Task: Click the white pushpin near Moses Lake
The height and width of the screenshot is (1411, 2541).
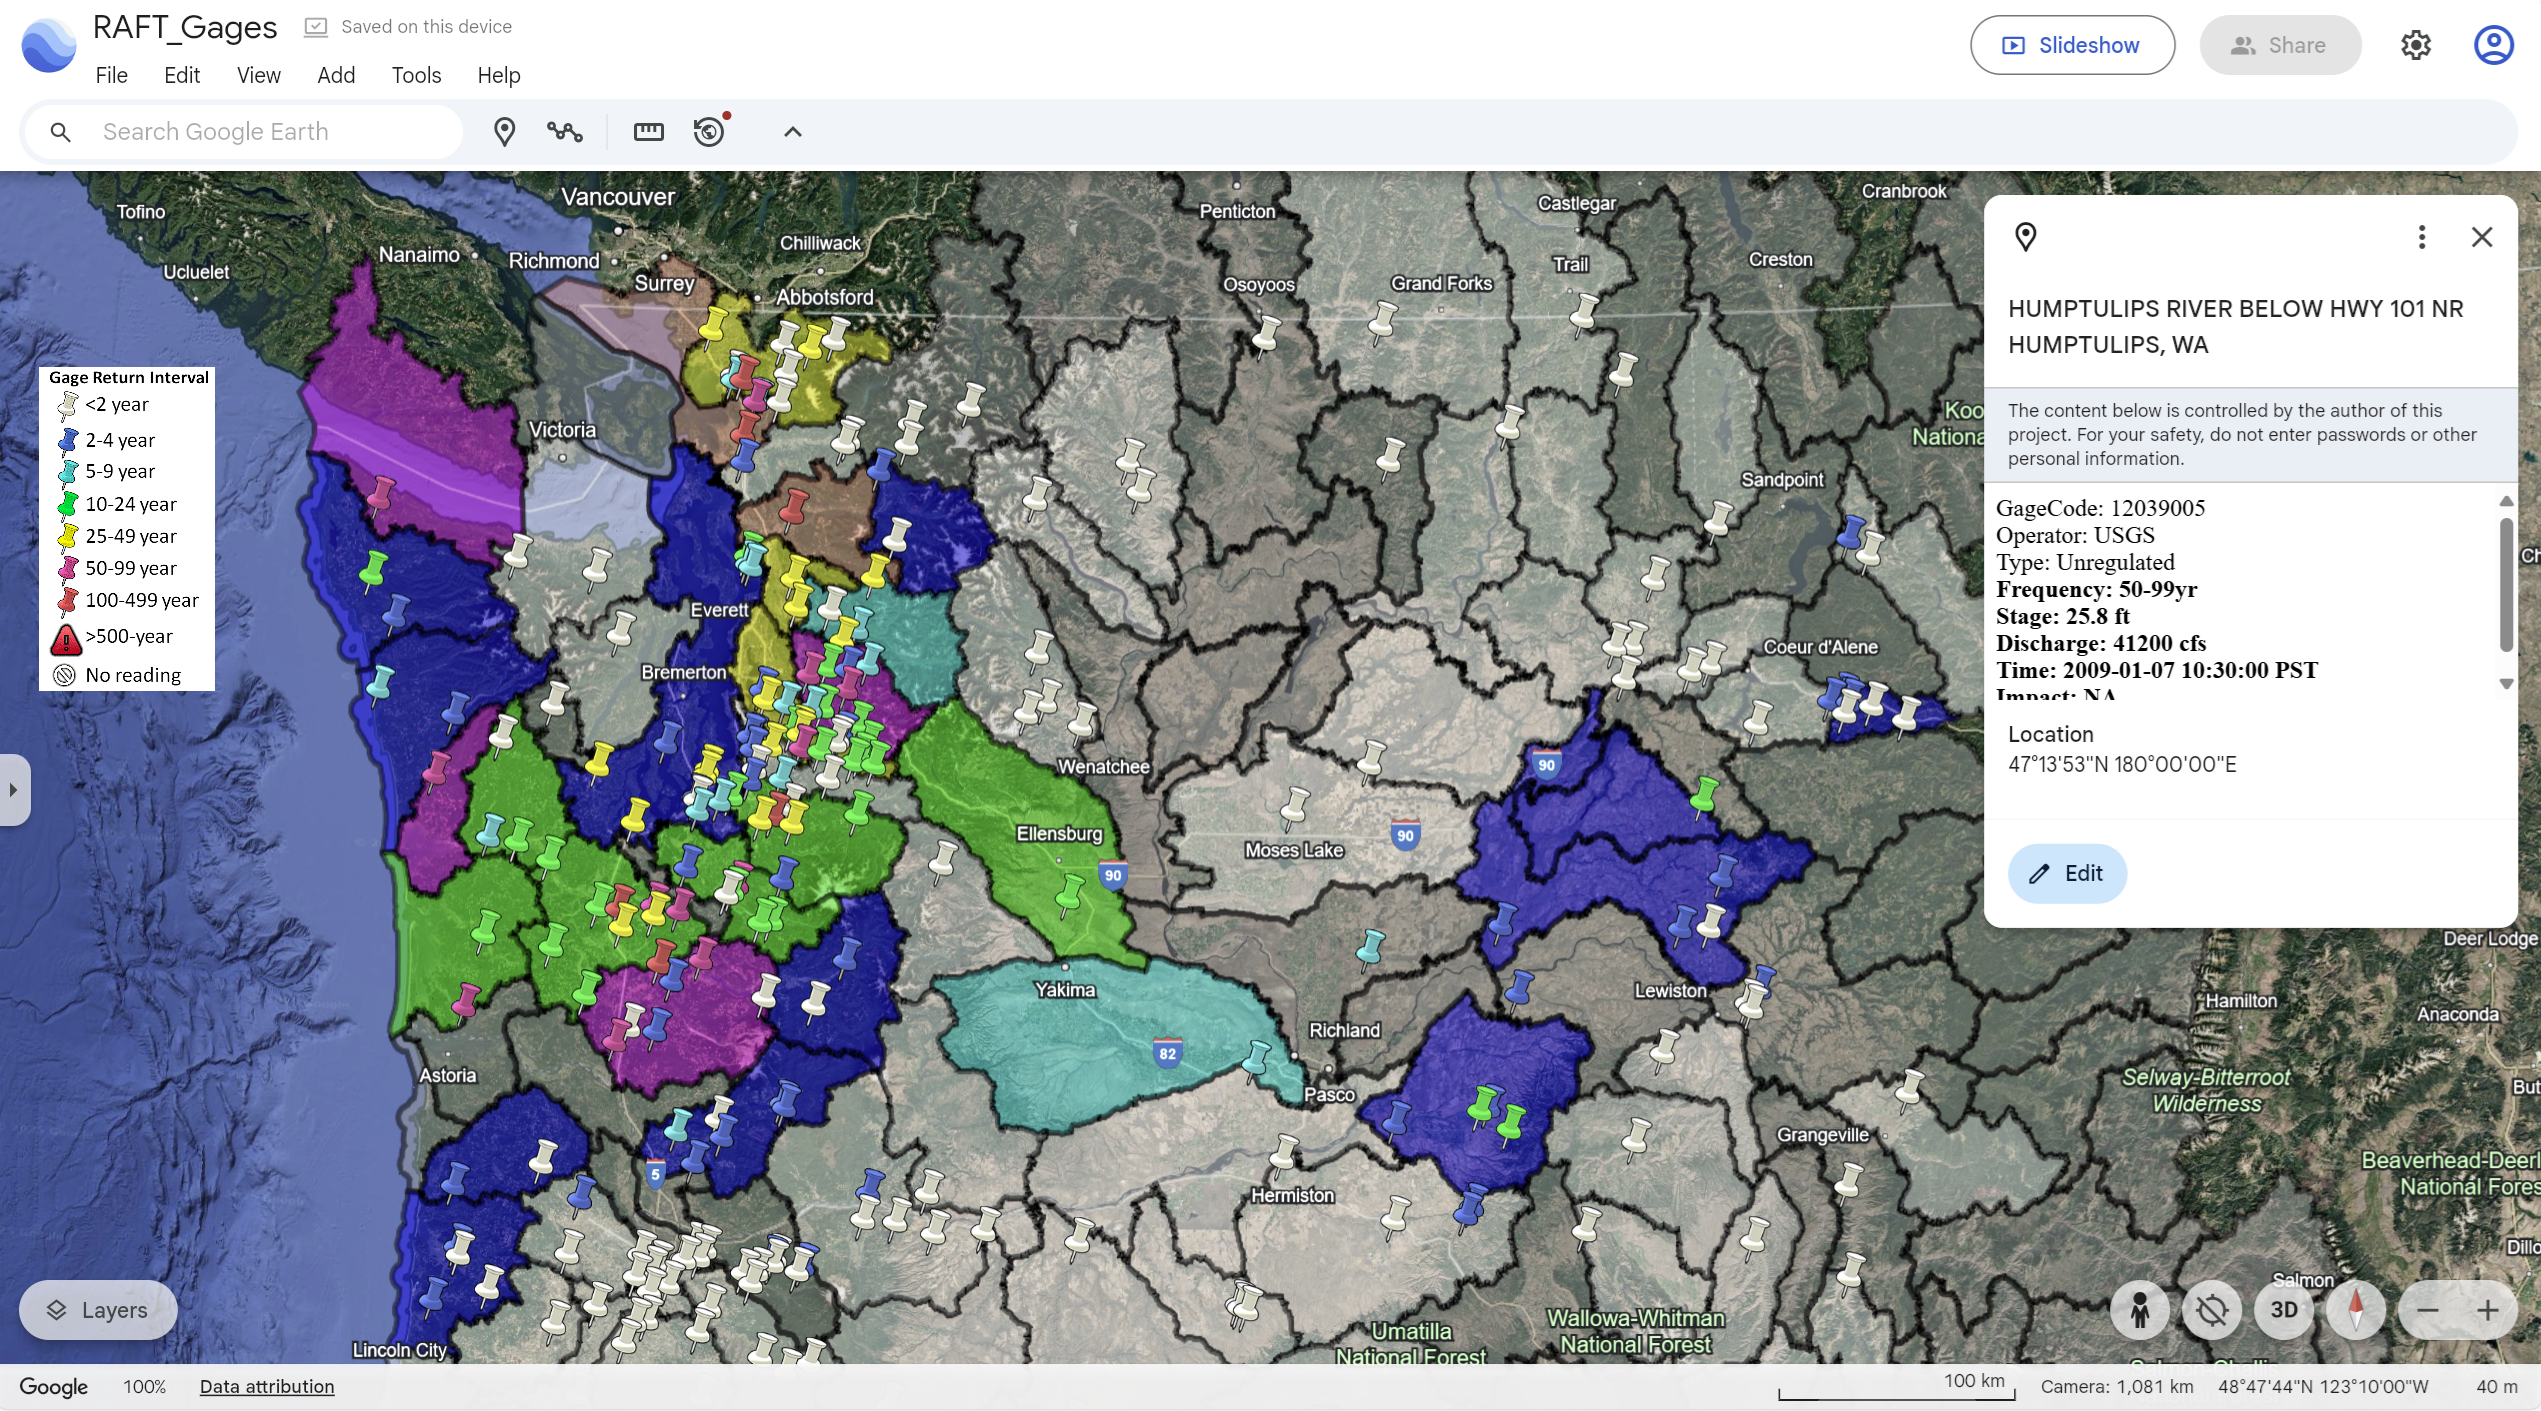Action: [1295, 806]
